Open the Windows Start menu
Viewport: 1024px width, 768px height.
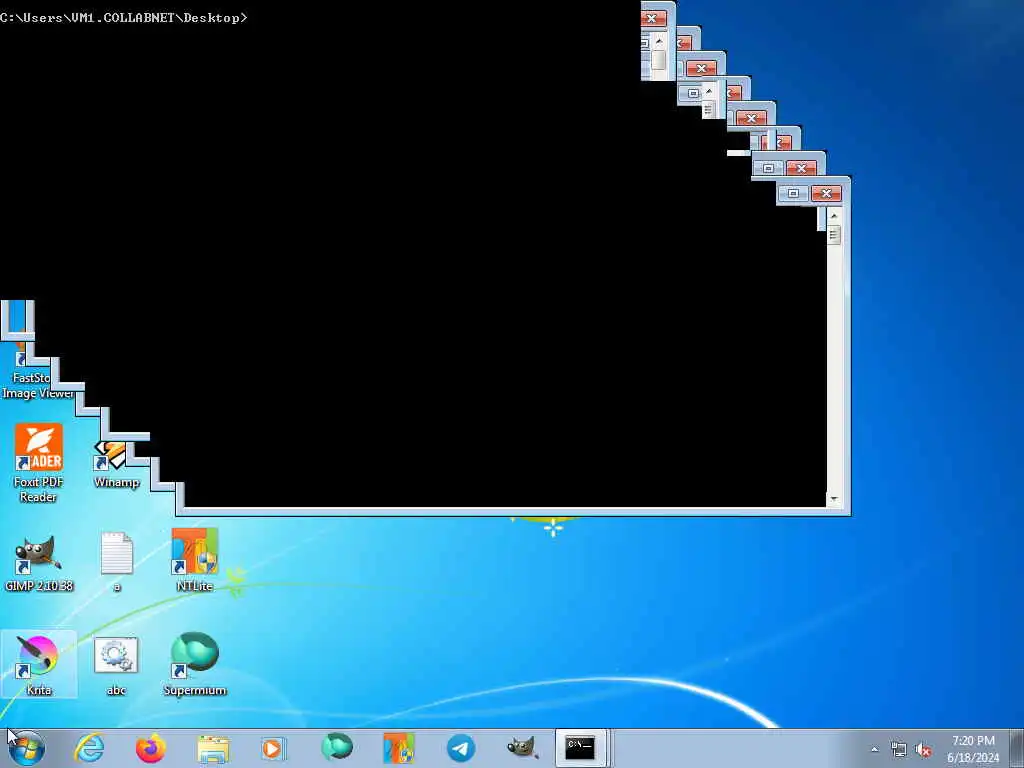[x=27, y=748]
